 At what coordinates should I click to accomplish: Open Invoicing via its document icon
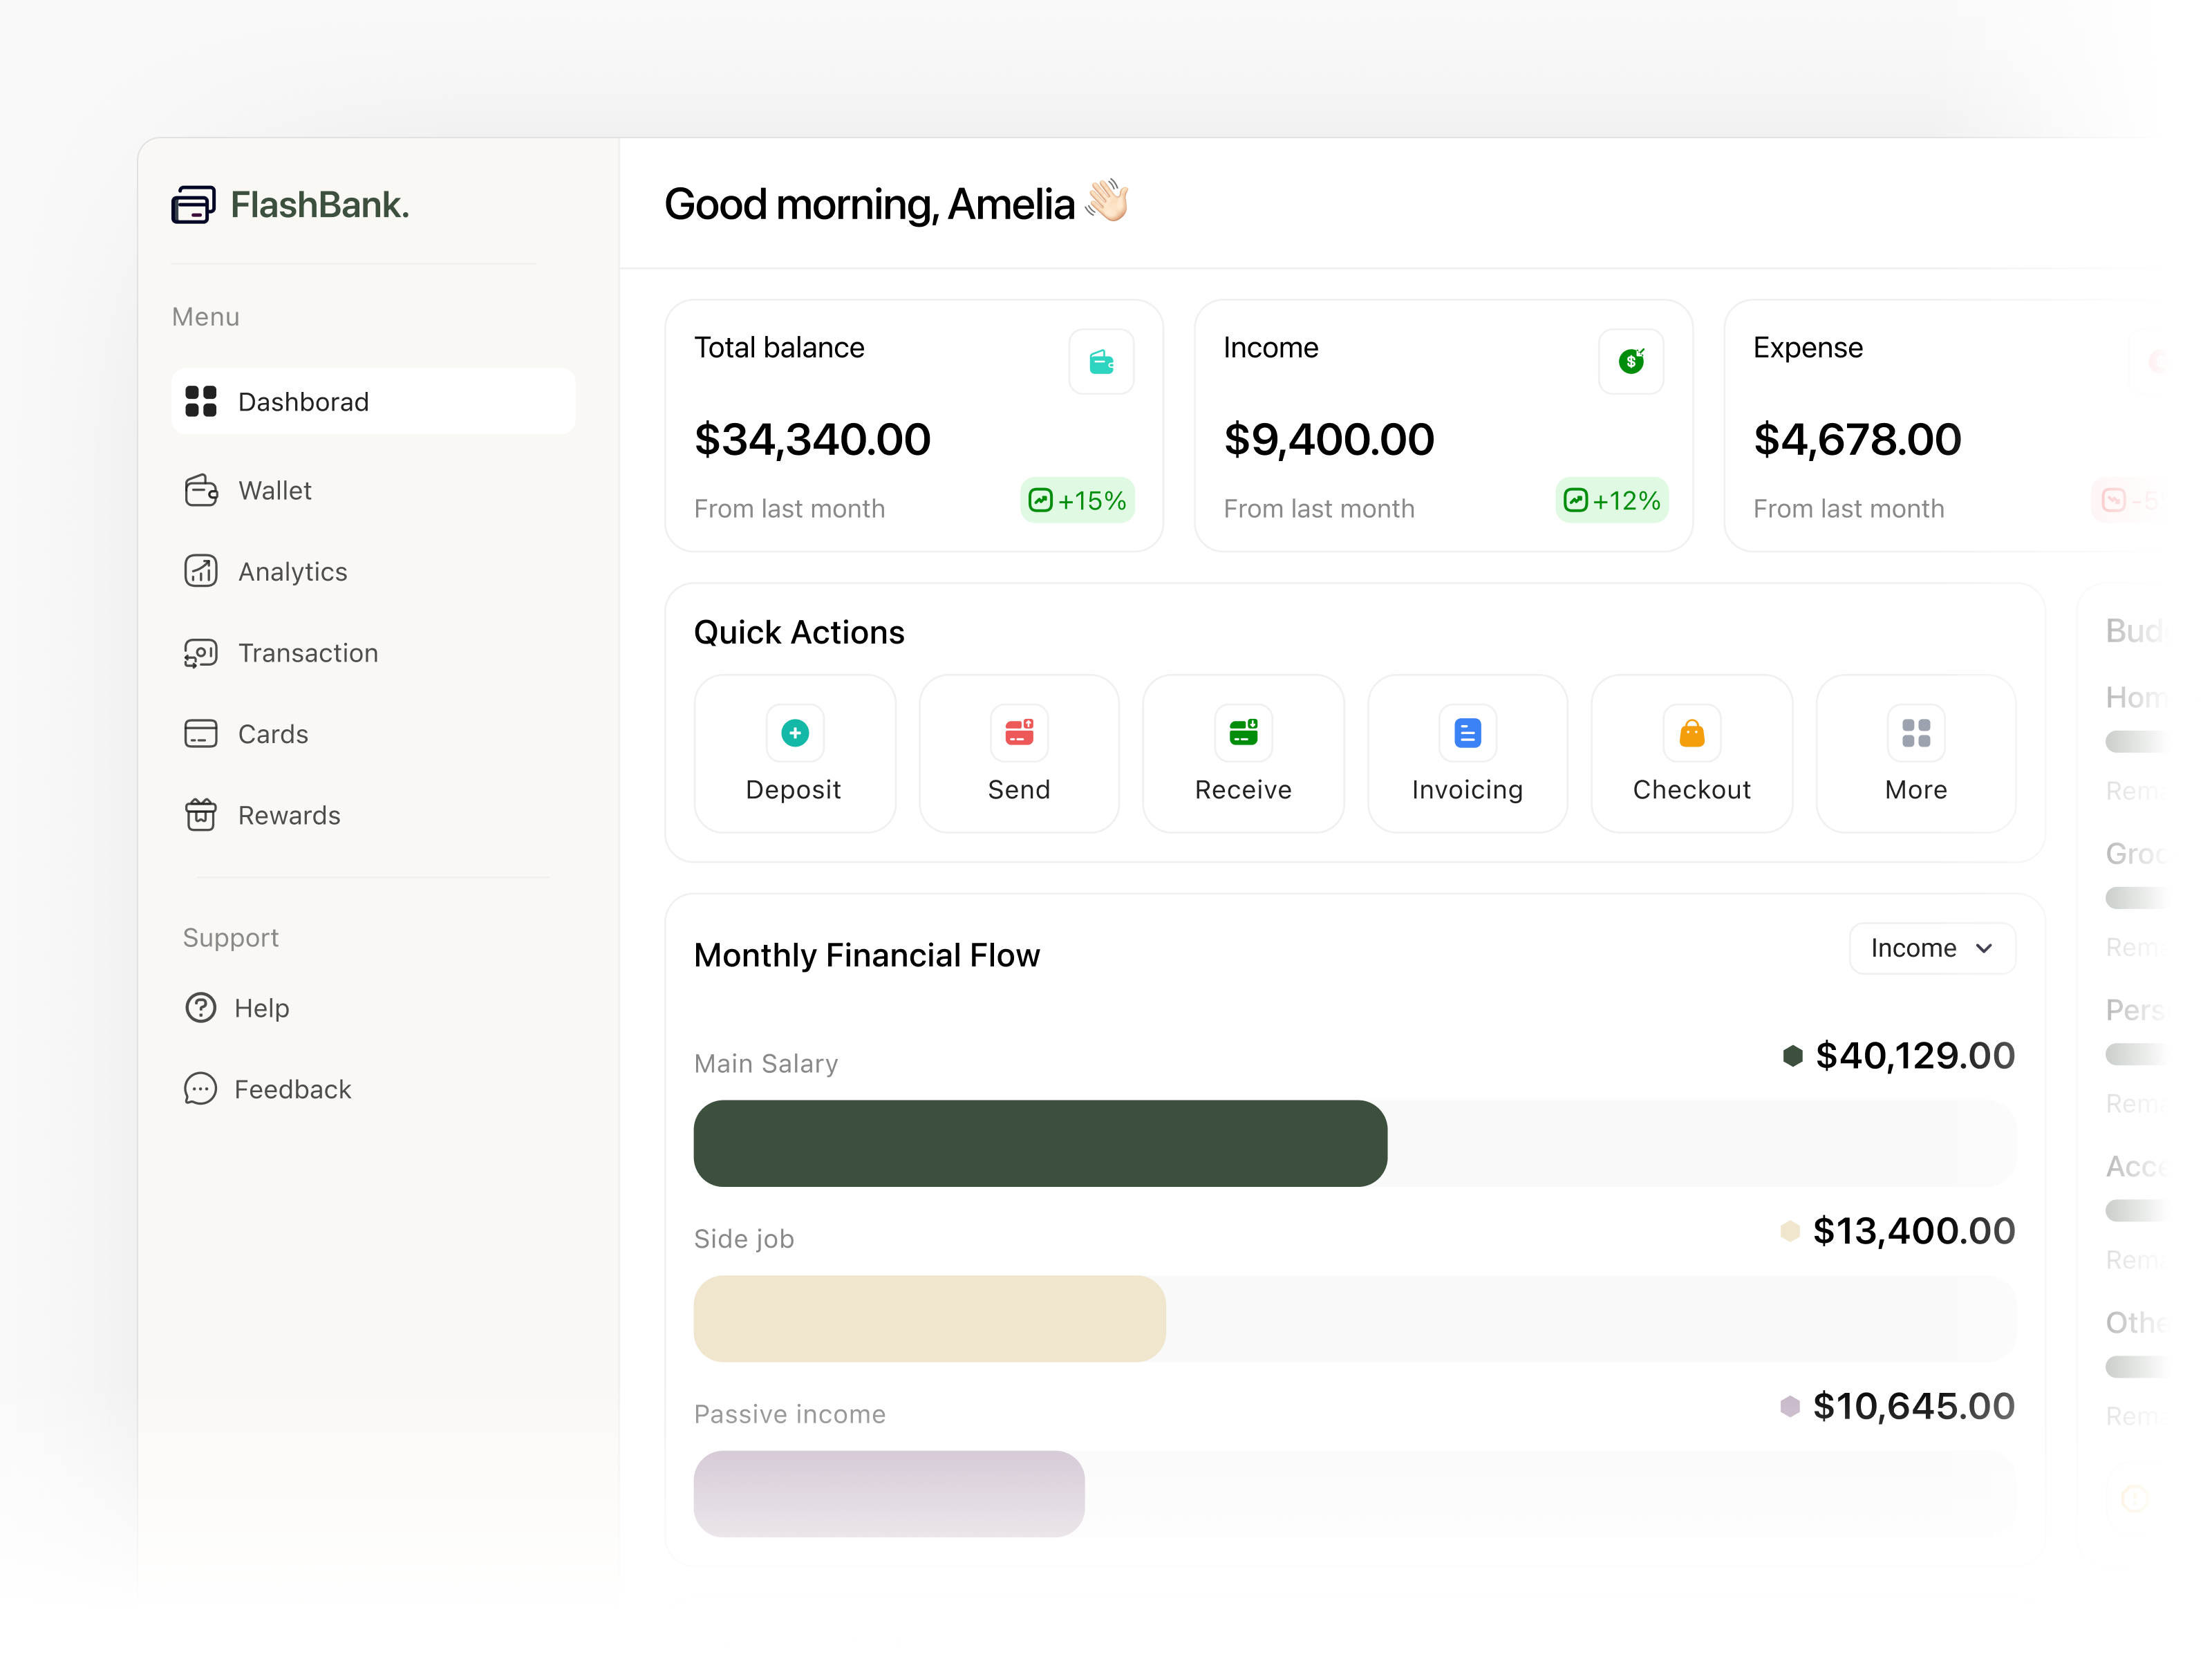(1467, 732)
